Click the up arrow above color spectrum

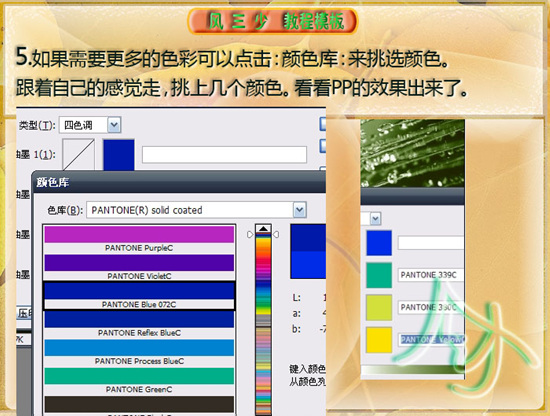[263, 229]
